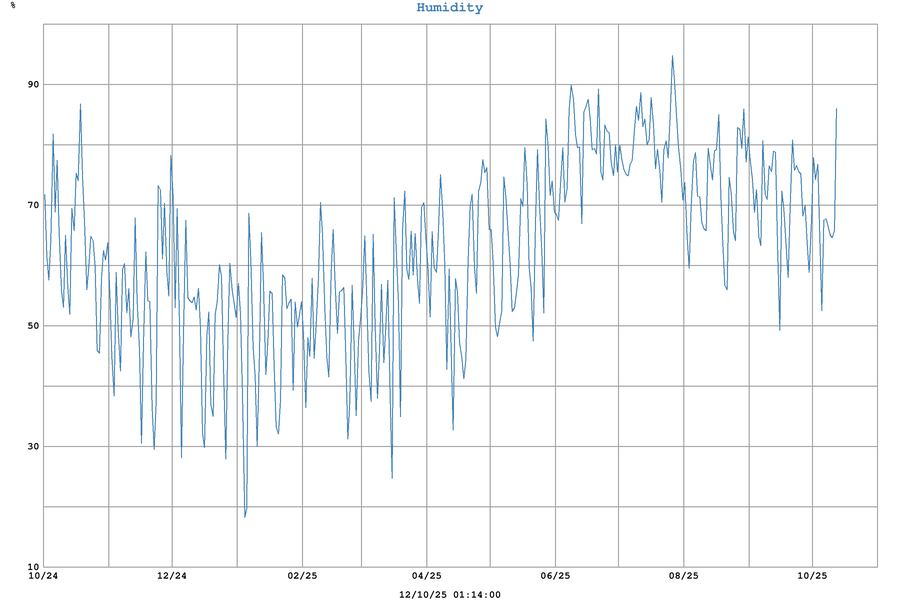Screen dimensions: 900x600
Task: Select the 90 label on the y-axis
Action: 33,85
